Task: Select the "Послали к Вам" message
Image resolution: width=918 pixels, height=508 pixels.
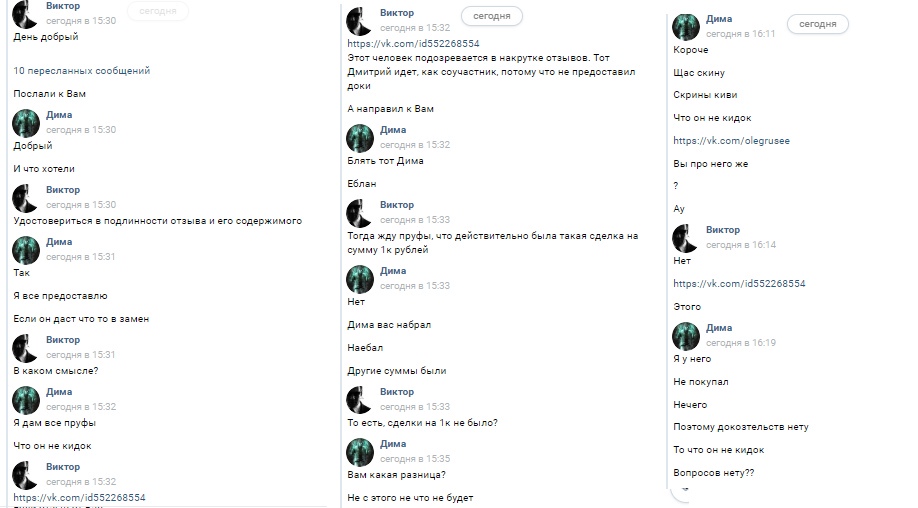Action: (50, 94)
